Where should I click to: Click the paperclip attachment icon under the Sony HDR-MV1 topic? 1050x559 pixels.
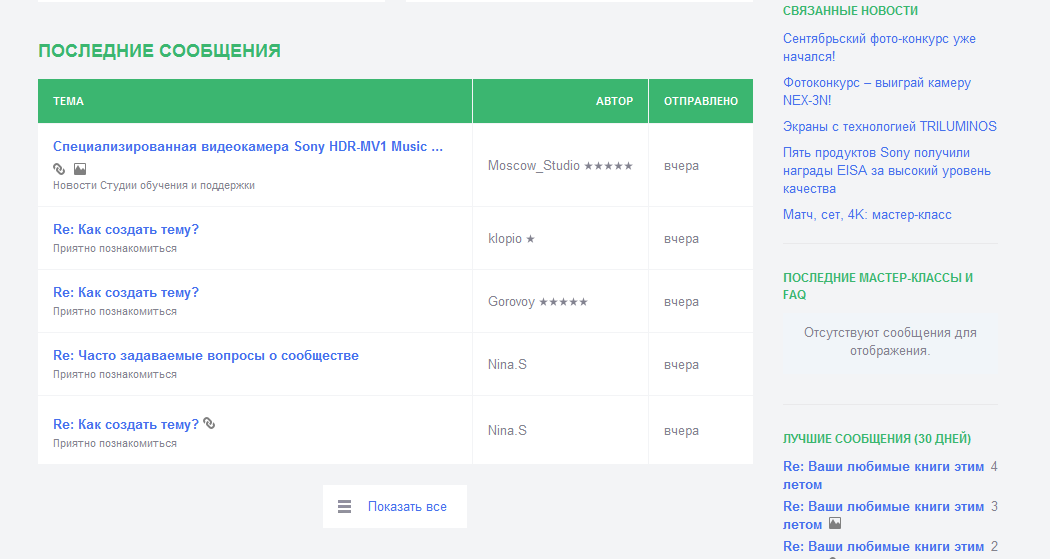[x=59, y=169]
